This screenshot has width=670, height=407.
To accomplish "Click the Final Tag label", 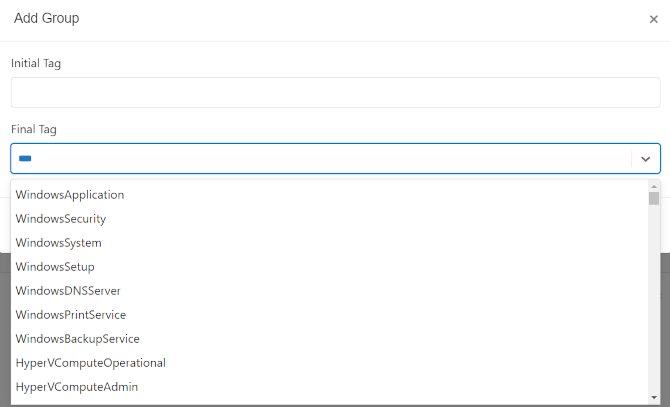I will 34,129.
